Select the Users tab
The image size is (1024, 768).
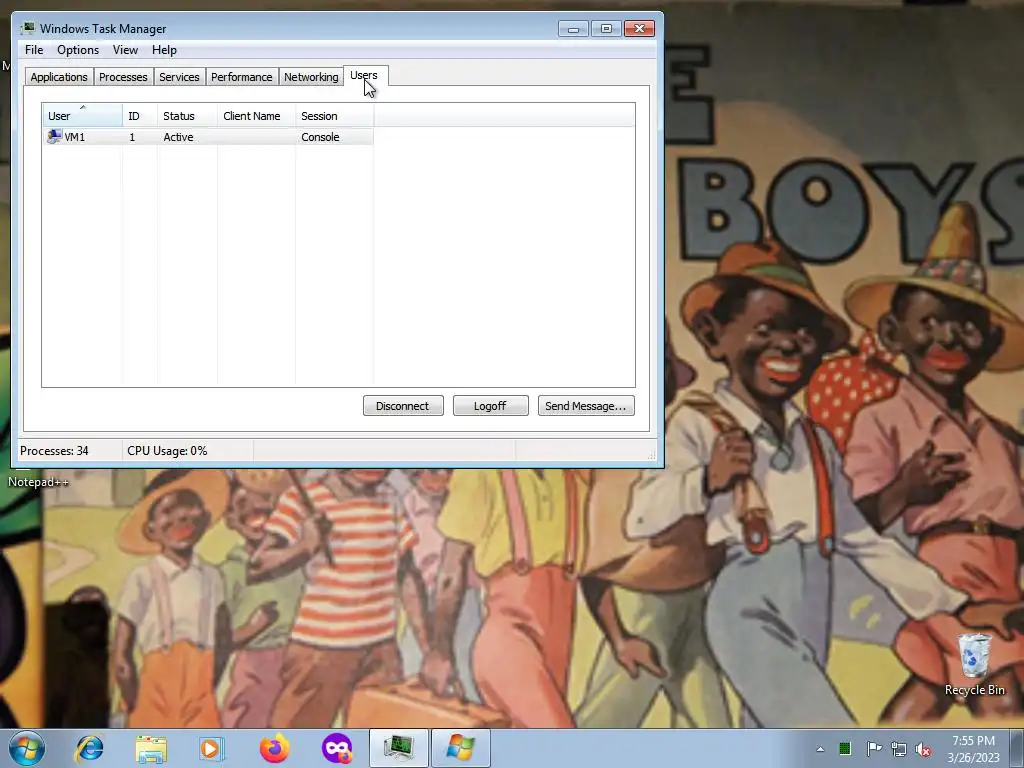pos(364,75)
